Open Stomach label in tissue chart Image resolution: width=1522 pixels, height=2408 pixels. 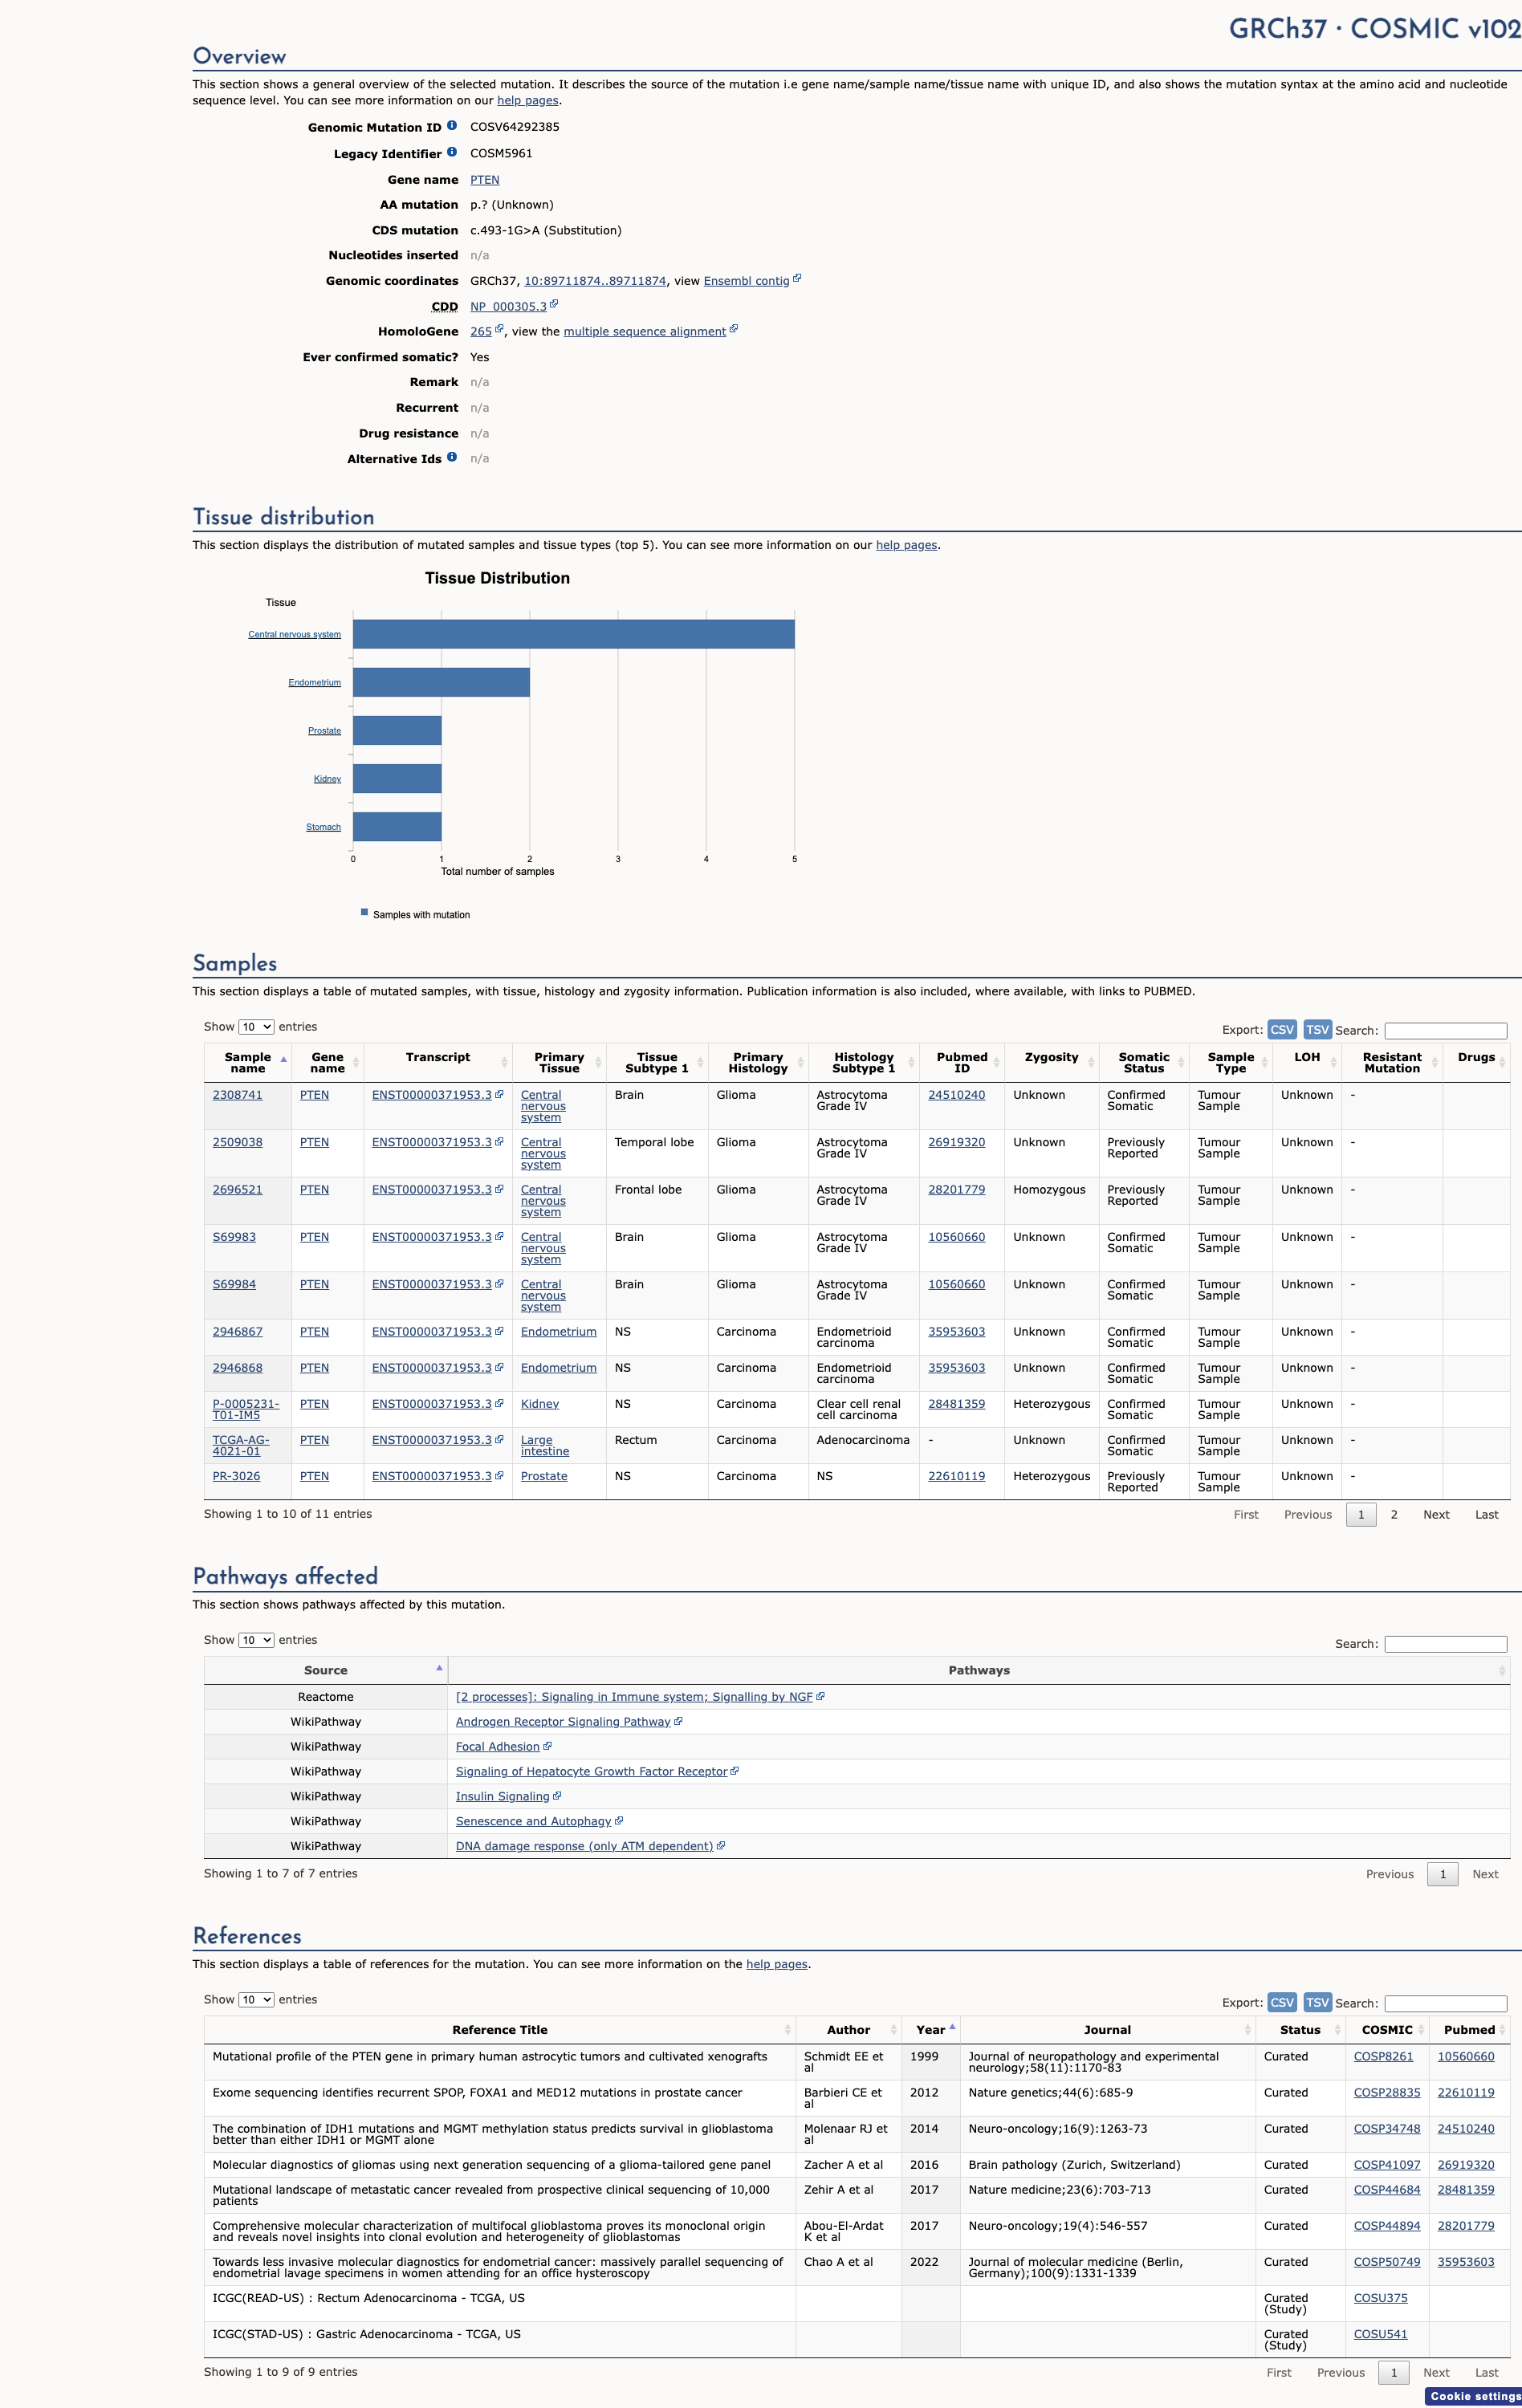pyautogui.click(x=323, y=827)
